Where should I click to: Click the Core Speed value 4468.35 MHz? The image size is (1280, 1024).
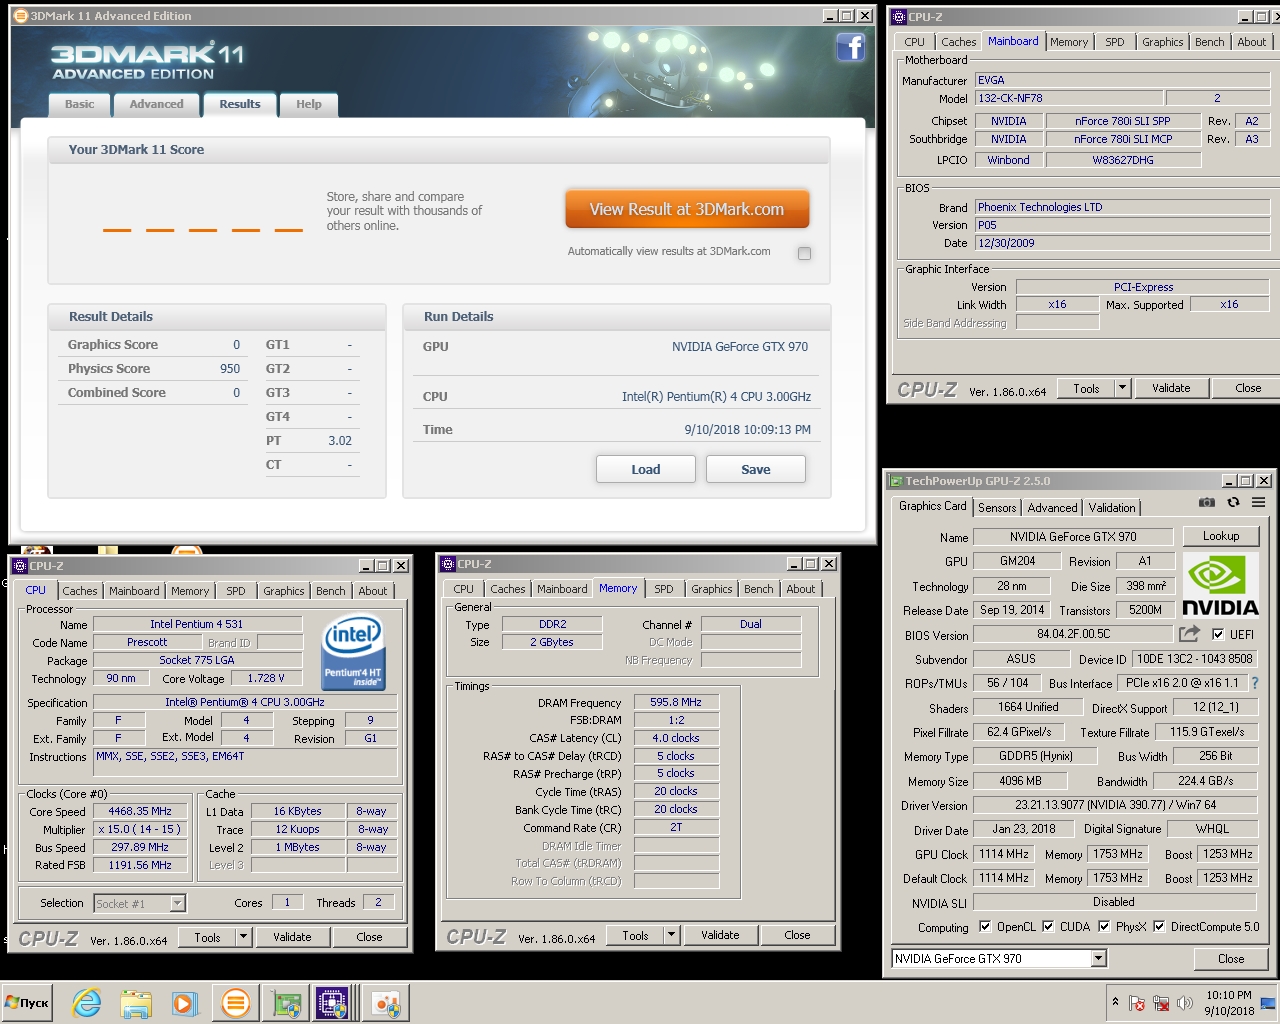coord(140,811)
